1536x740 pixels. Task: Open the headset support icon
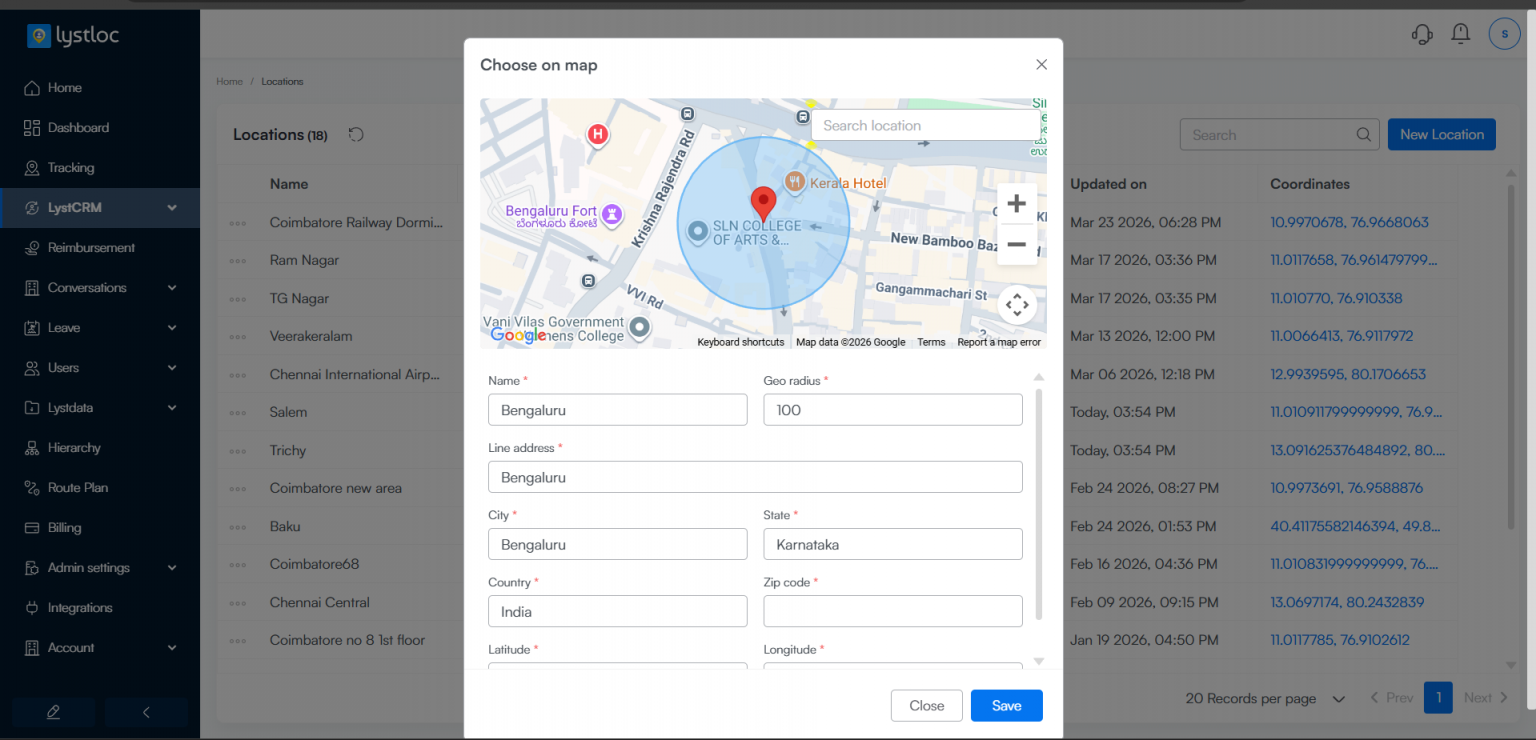pyautogui.click(x=1422, y=34)
